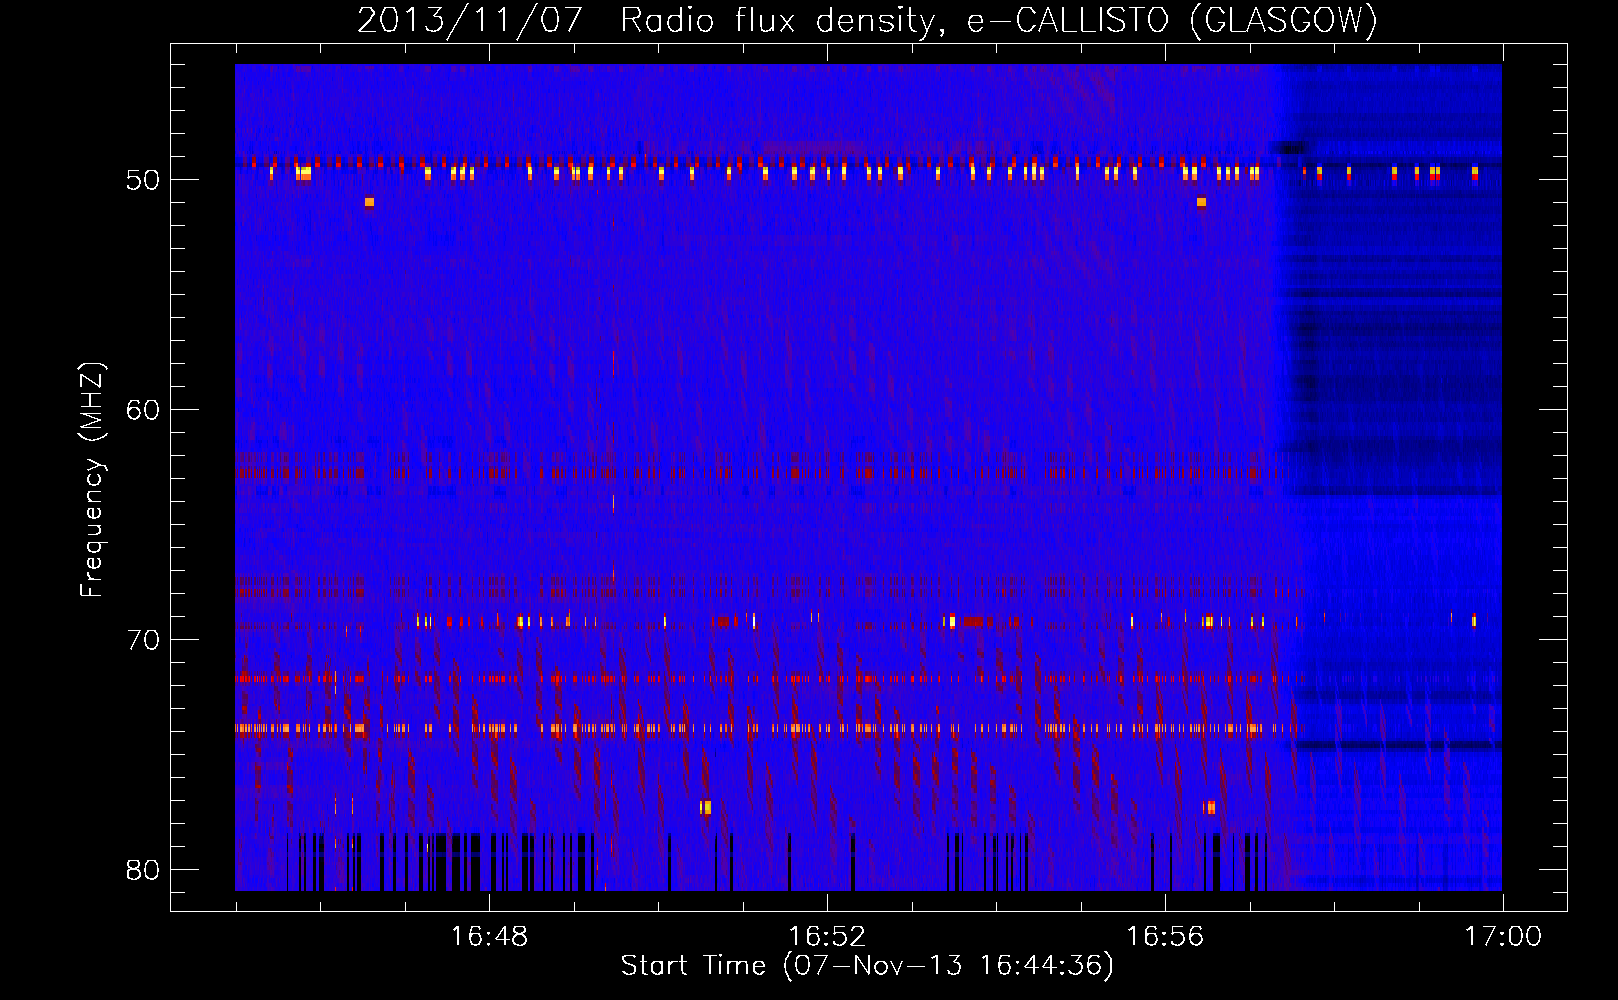This screenshot has width=1618, height=1000.
Task: Click the 17:00 time tick label
Action: pos(1503,937)
